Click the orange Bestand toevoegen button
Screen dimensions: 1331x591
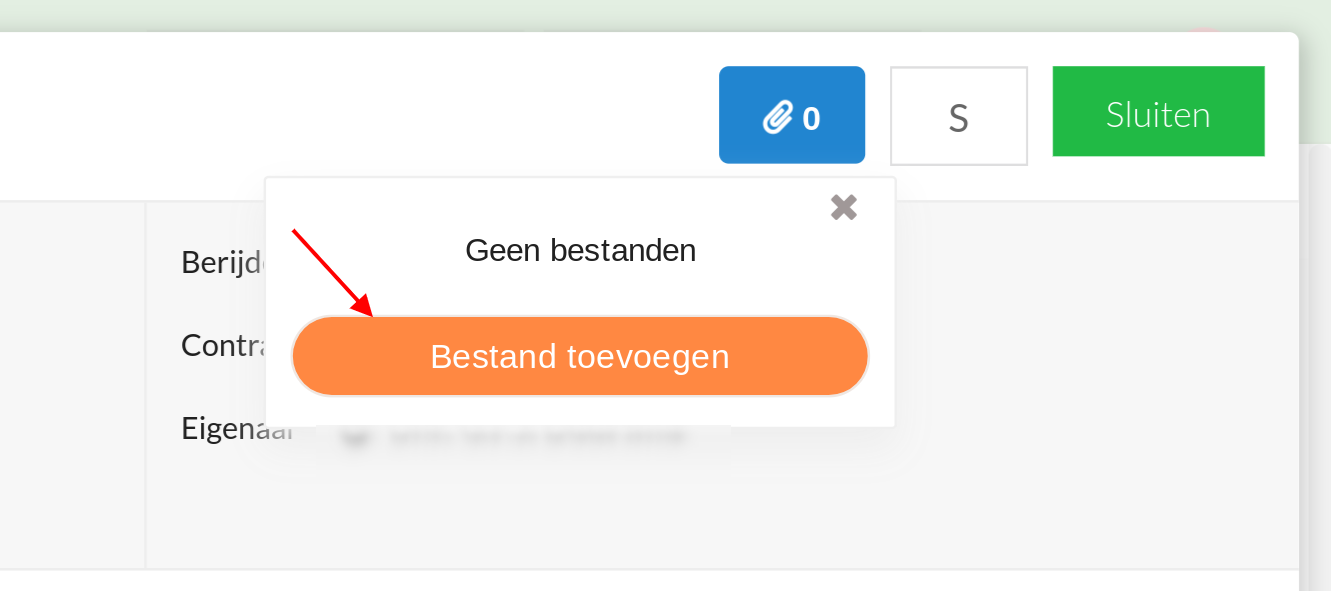(580, 356)
